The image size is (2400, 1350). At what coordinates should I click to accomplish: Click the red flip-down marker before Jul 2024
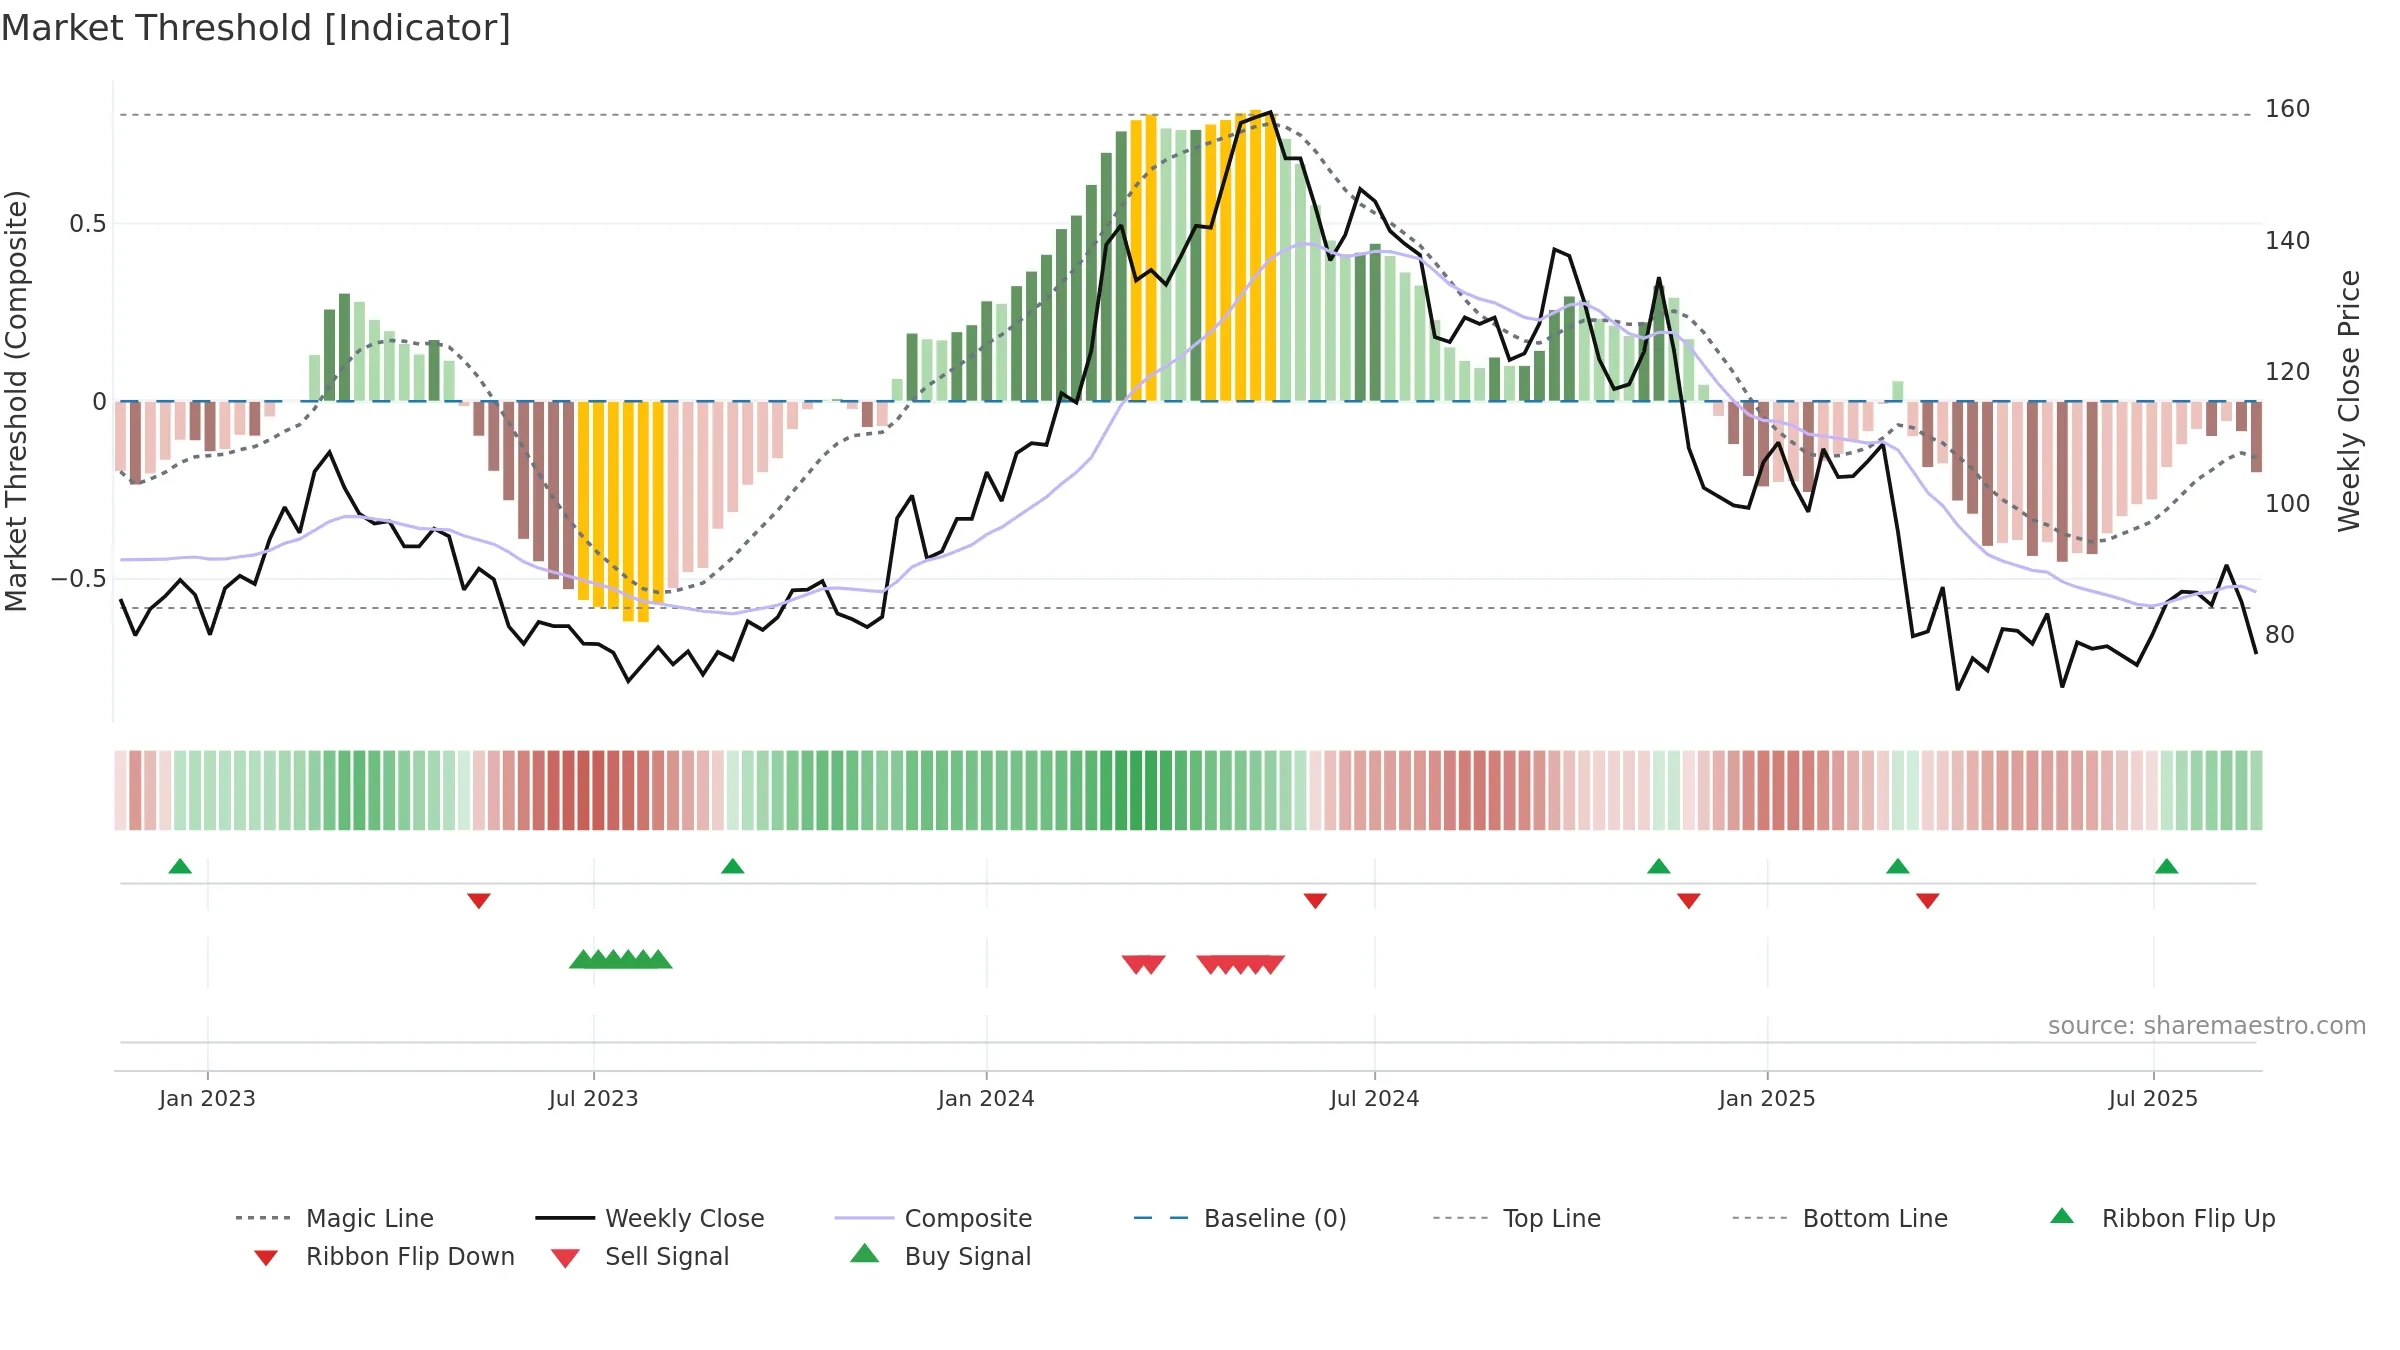(x=1316, y=901)
